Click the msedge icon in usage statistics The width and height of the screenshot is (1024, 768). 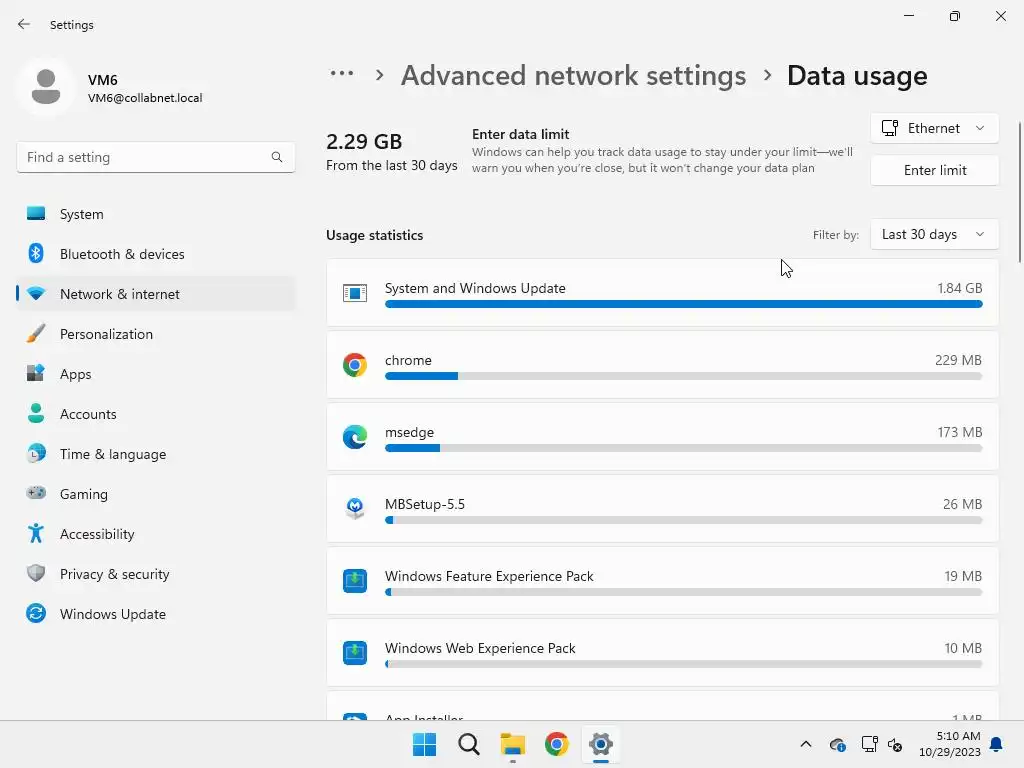[x=354, y=437]
